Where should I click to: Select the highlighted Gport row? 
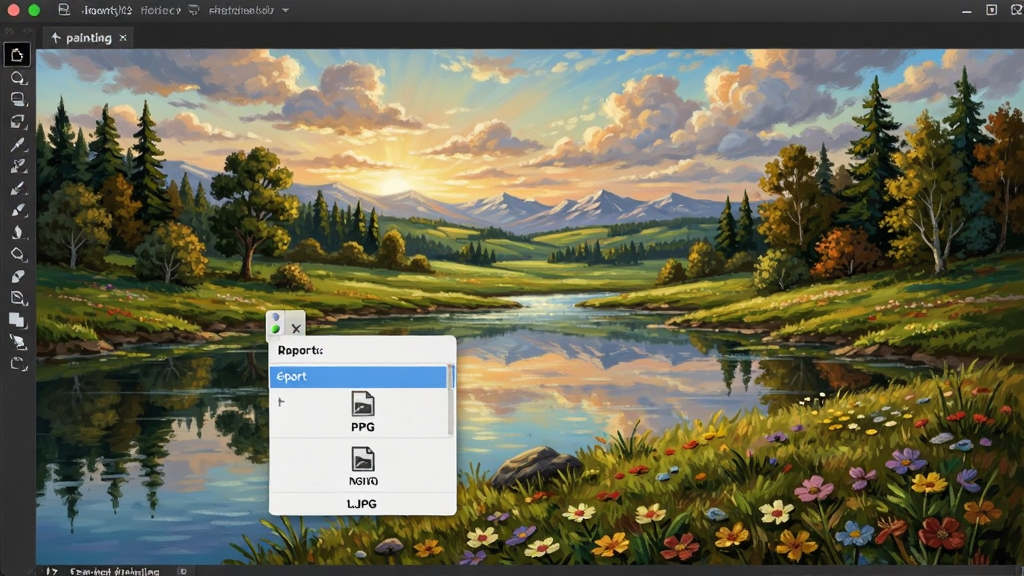pyautogui.click(x=358, y=377)
